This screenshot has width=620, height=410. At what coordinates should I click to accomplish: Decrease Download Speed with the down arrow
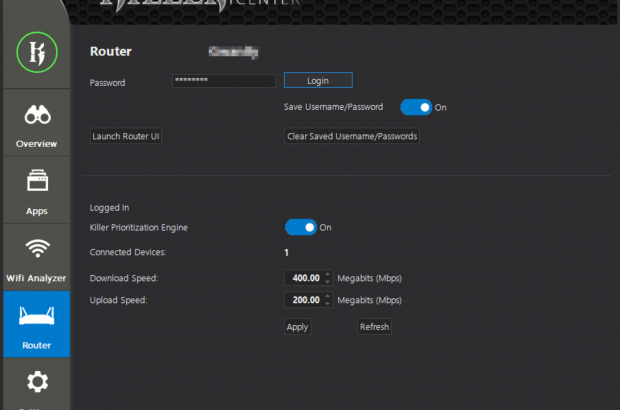pos(327,281)
